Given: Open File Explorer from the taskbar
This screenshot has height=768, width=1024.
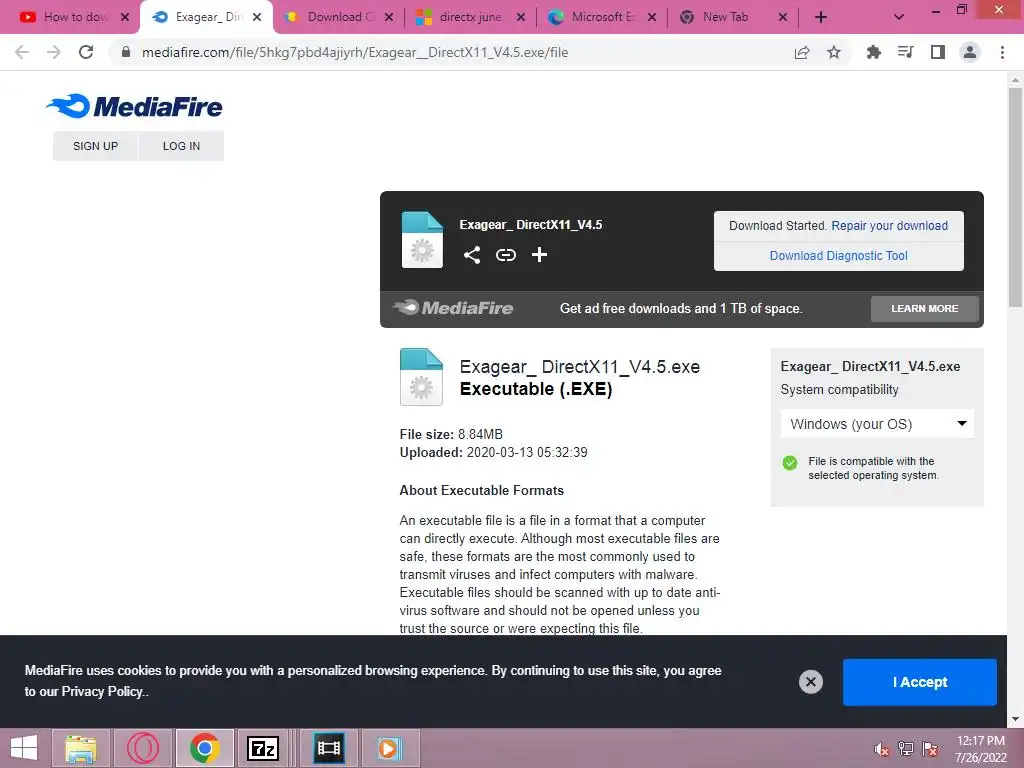Looking at the screenshot, I should [x=81, y=748].
